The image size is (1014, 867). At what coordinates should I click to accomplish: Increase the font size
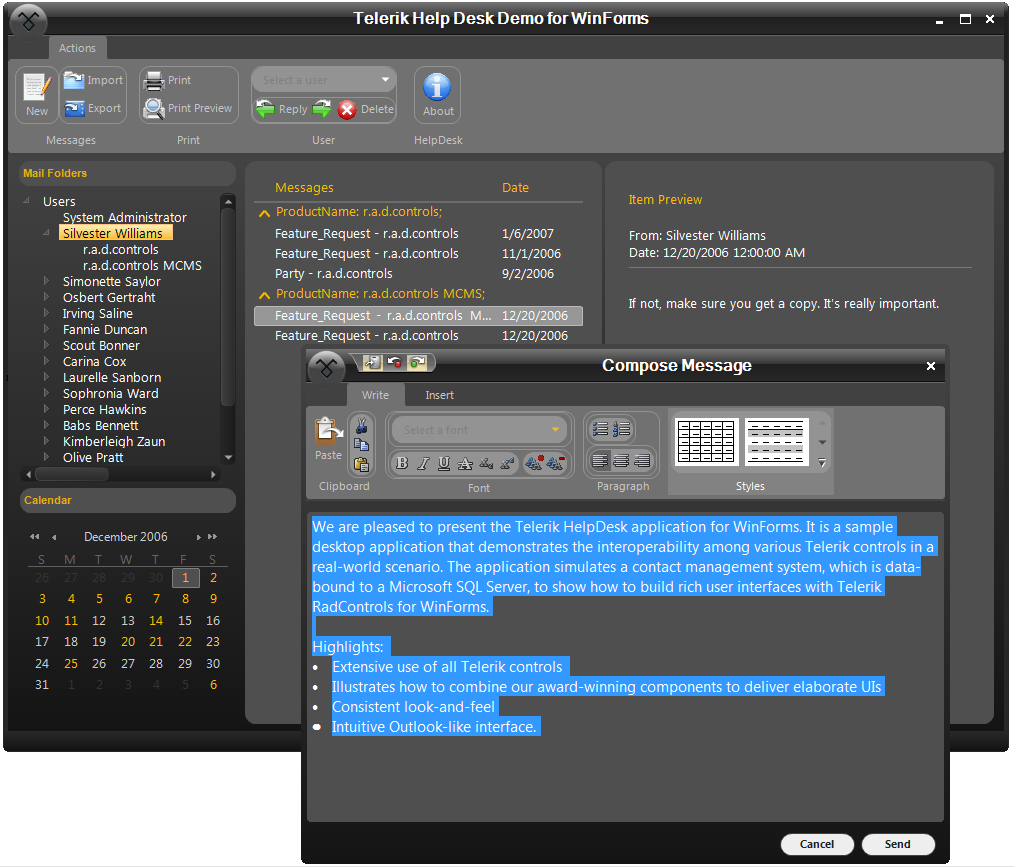(x=534, y=463)
